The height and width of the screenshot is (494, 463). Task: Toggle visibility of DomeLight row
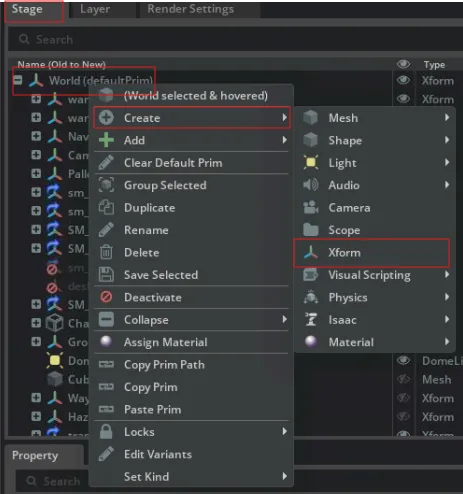click(x=403, y=360)
